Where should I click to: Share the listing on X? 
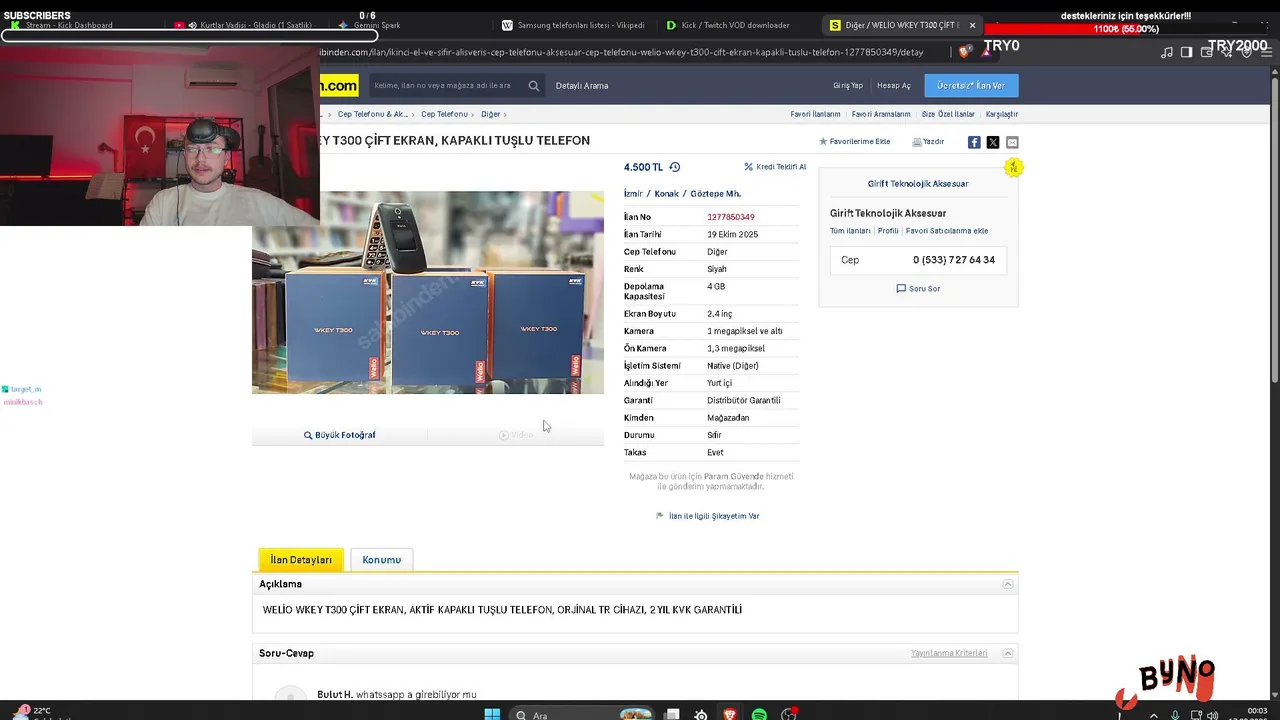[993, 142]
